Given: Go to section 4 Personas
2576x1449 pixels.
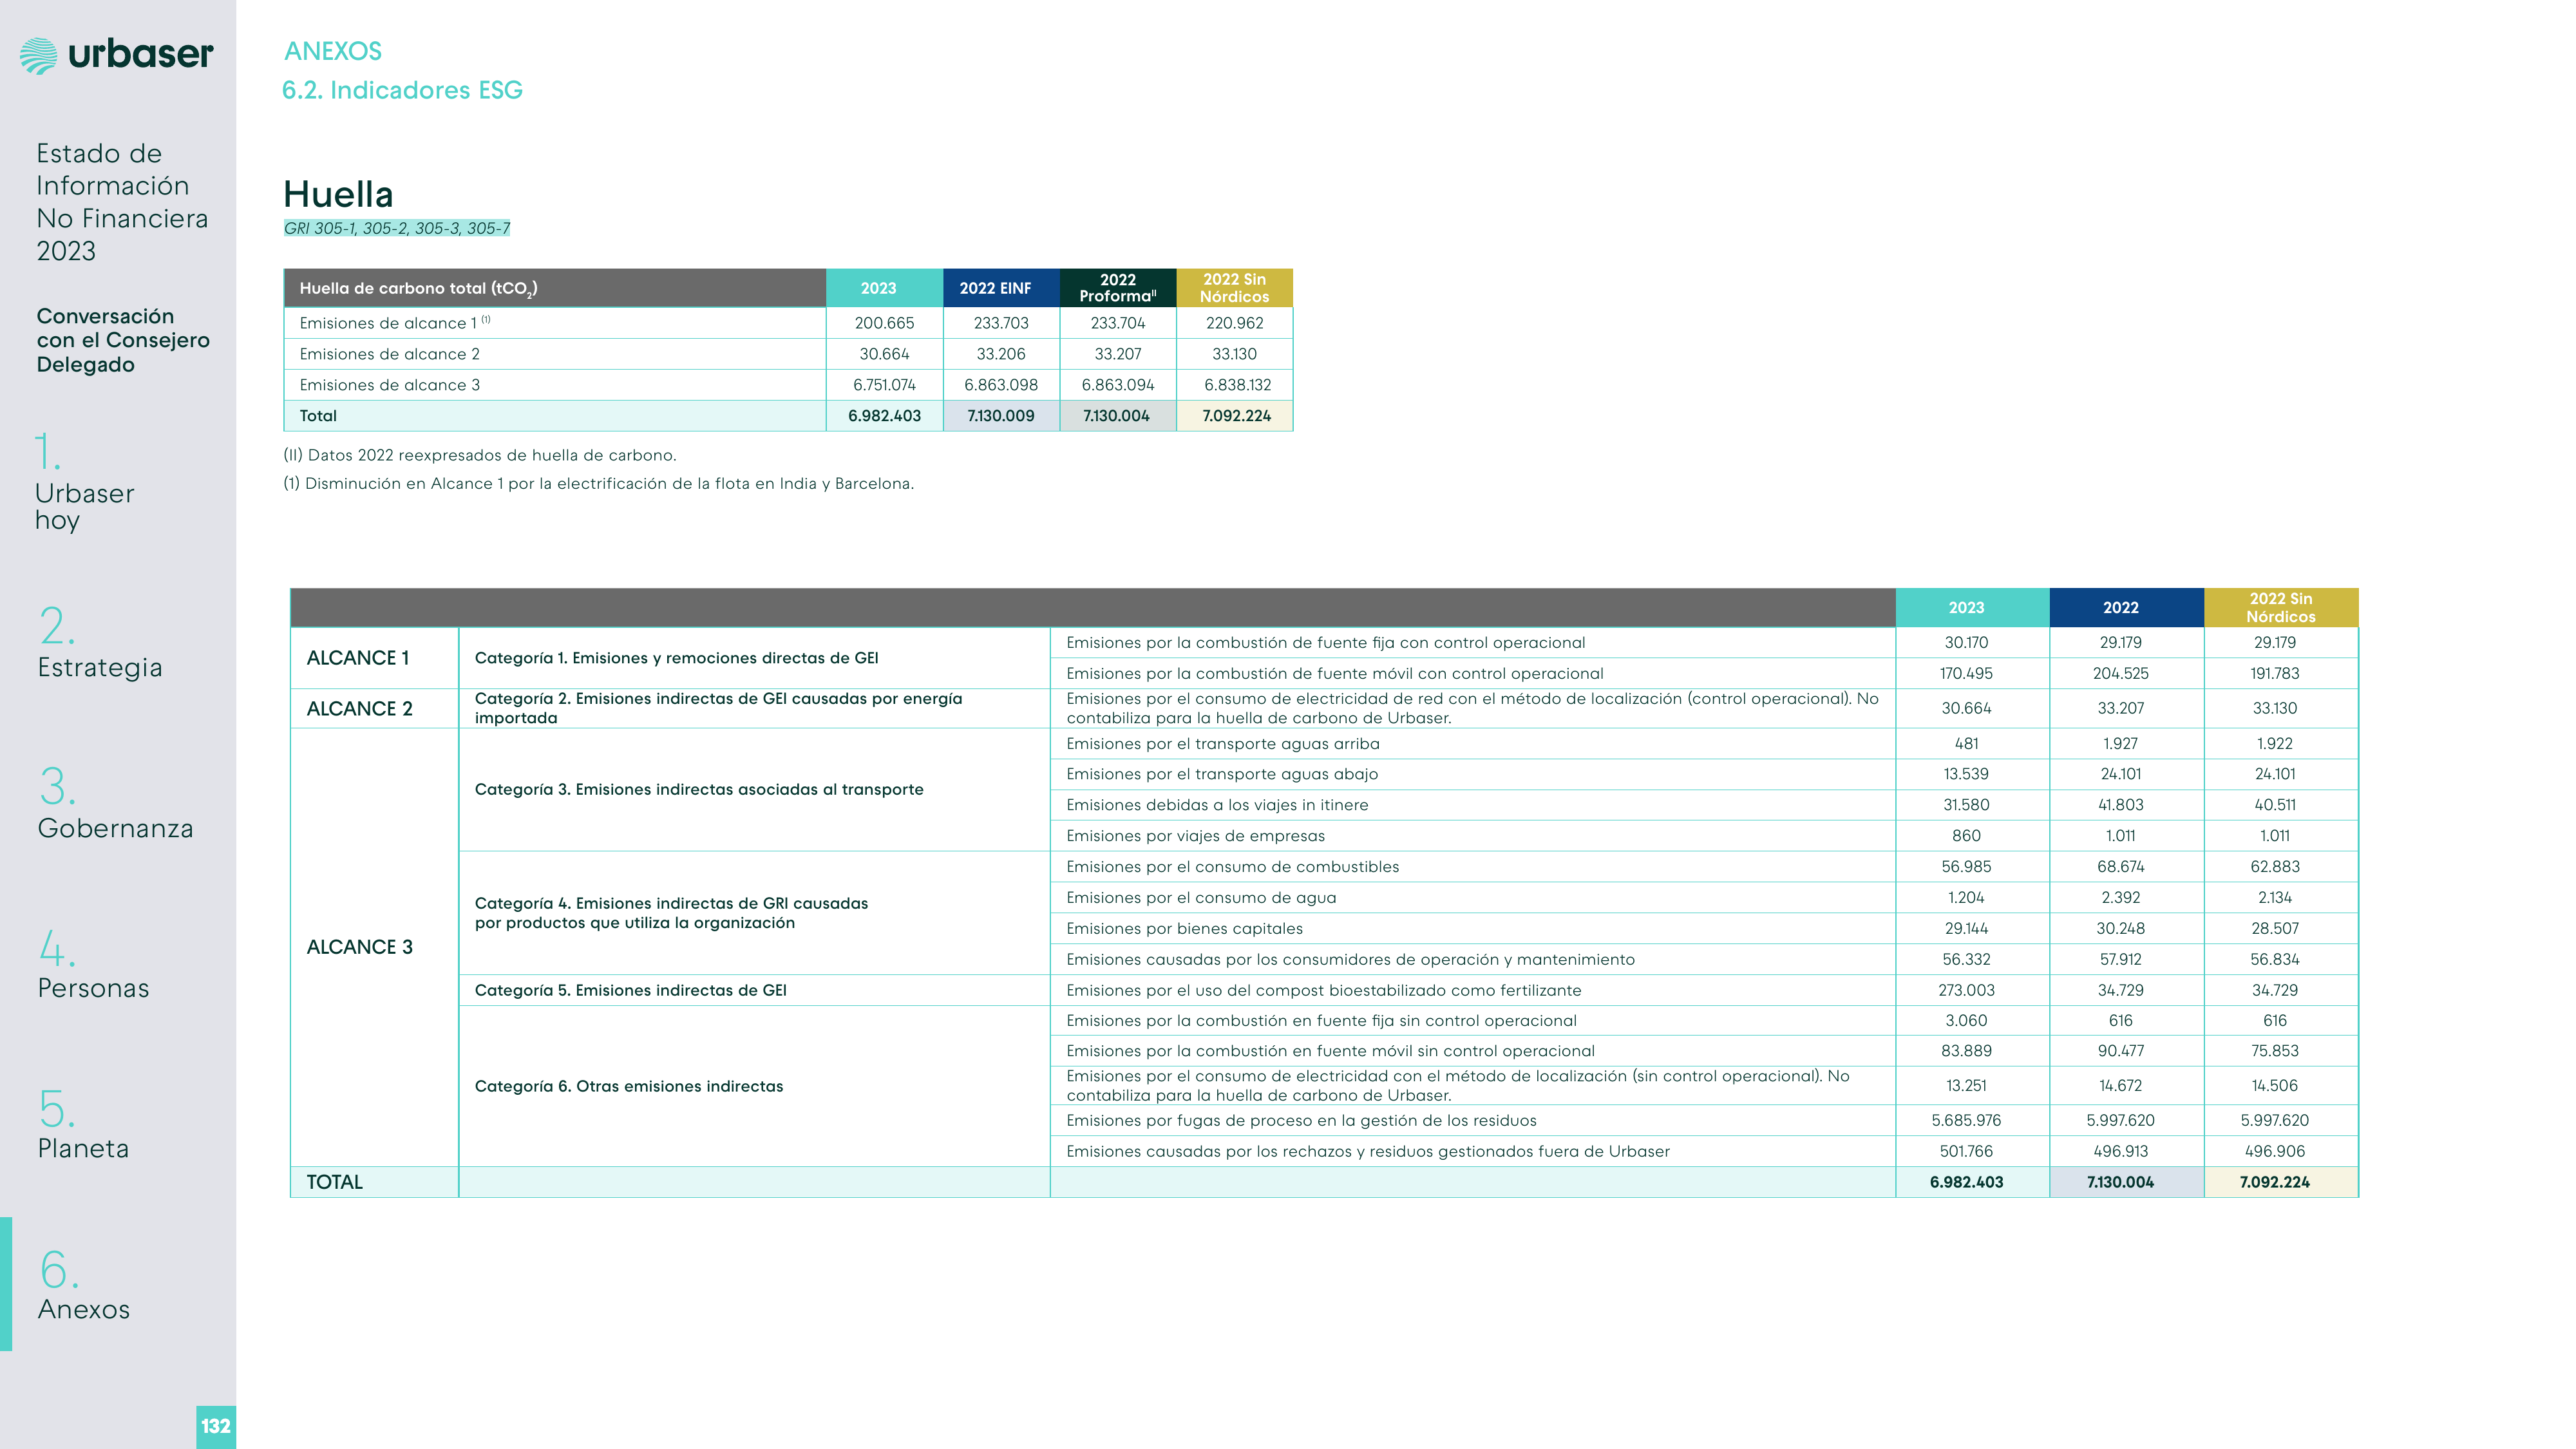Looking at the screenshot, I should point(93,963).
